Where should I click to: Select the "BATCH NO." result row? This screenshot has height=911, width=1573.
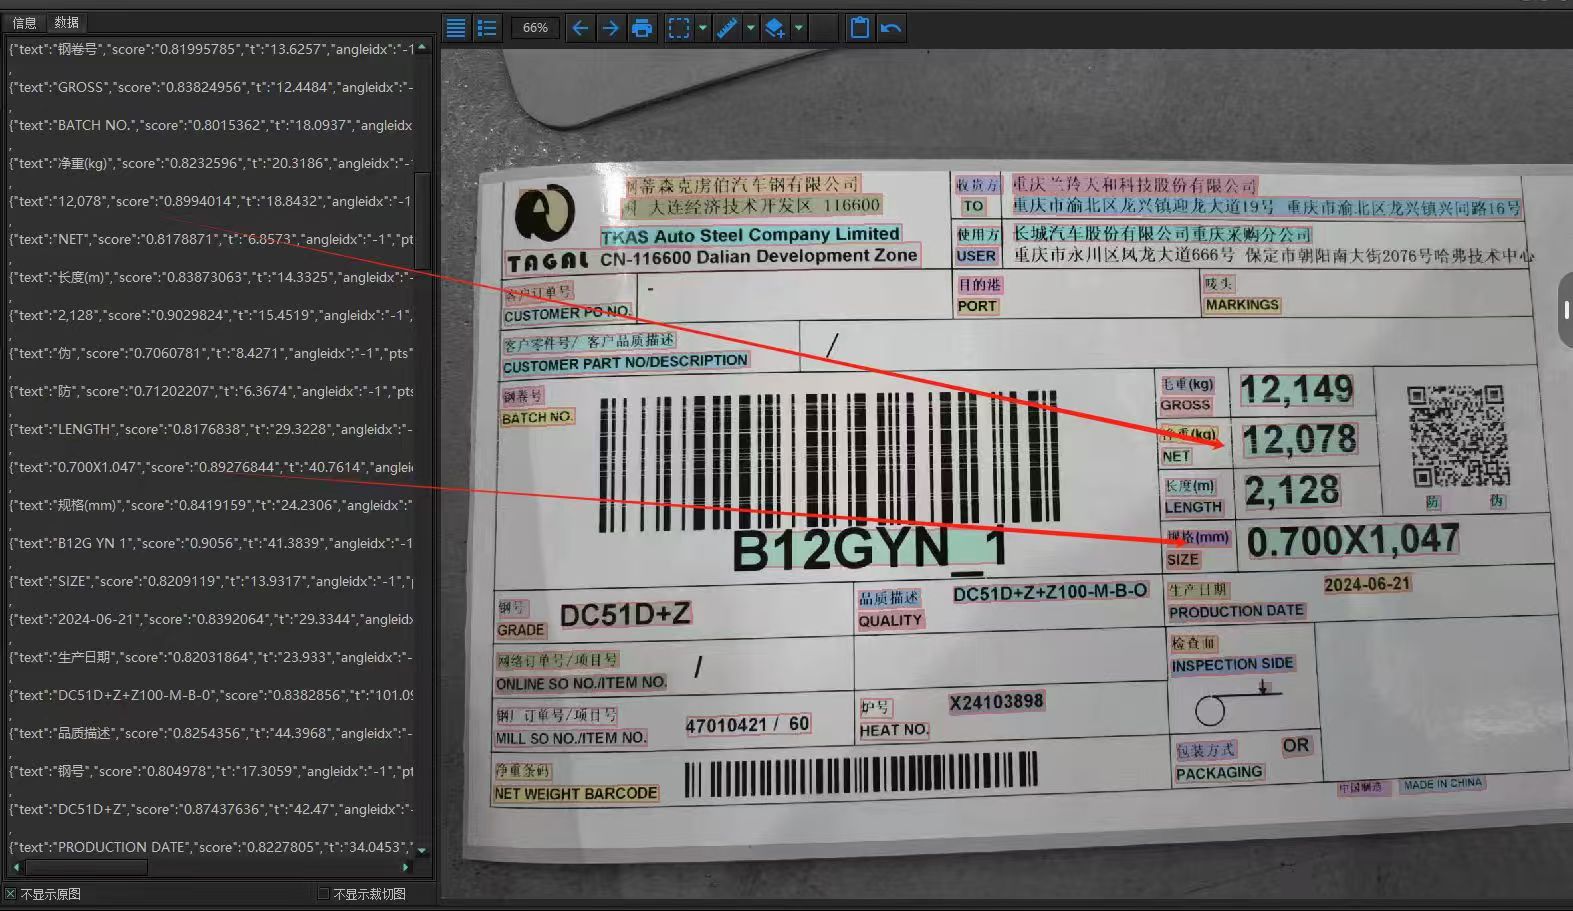(x=211, y=125)
